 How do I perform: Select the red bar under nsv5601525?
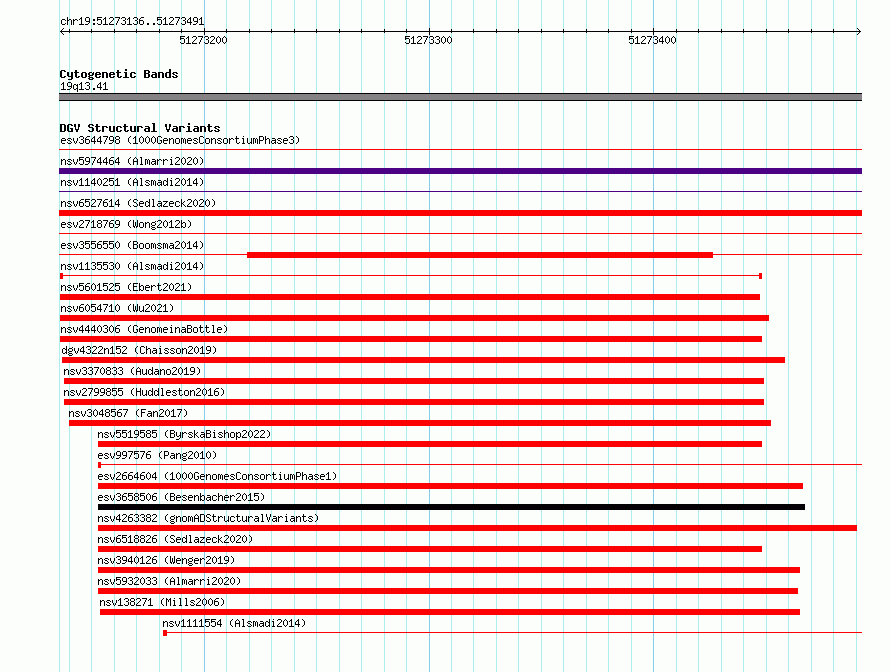[409, 297]
